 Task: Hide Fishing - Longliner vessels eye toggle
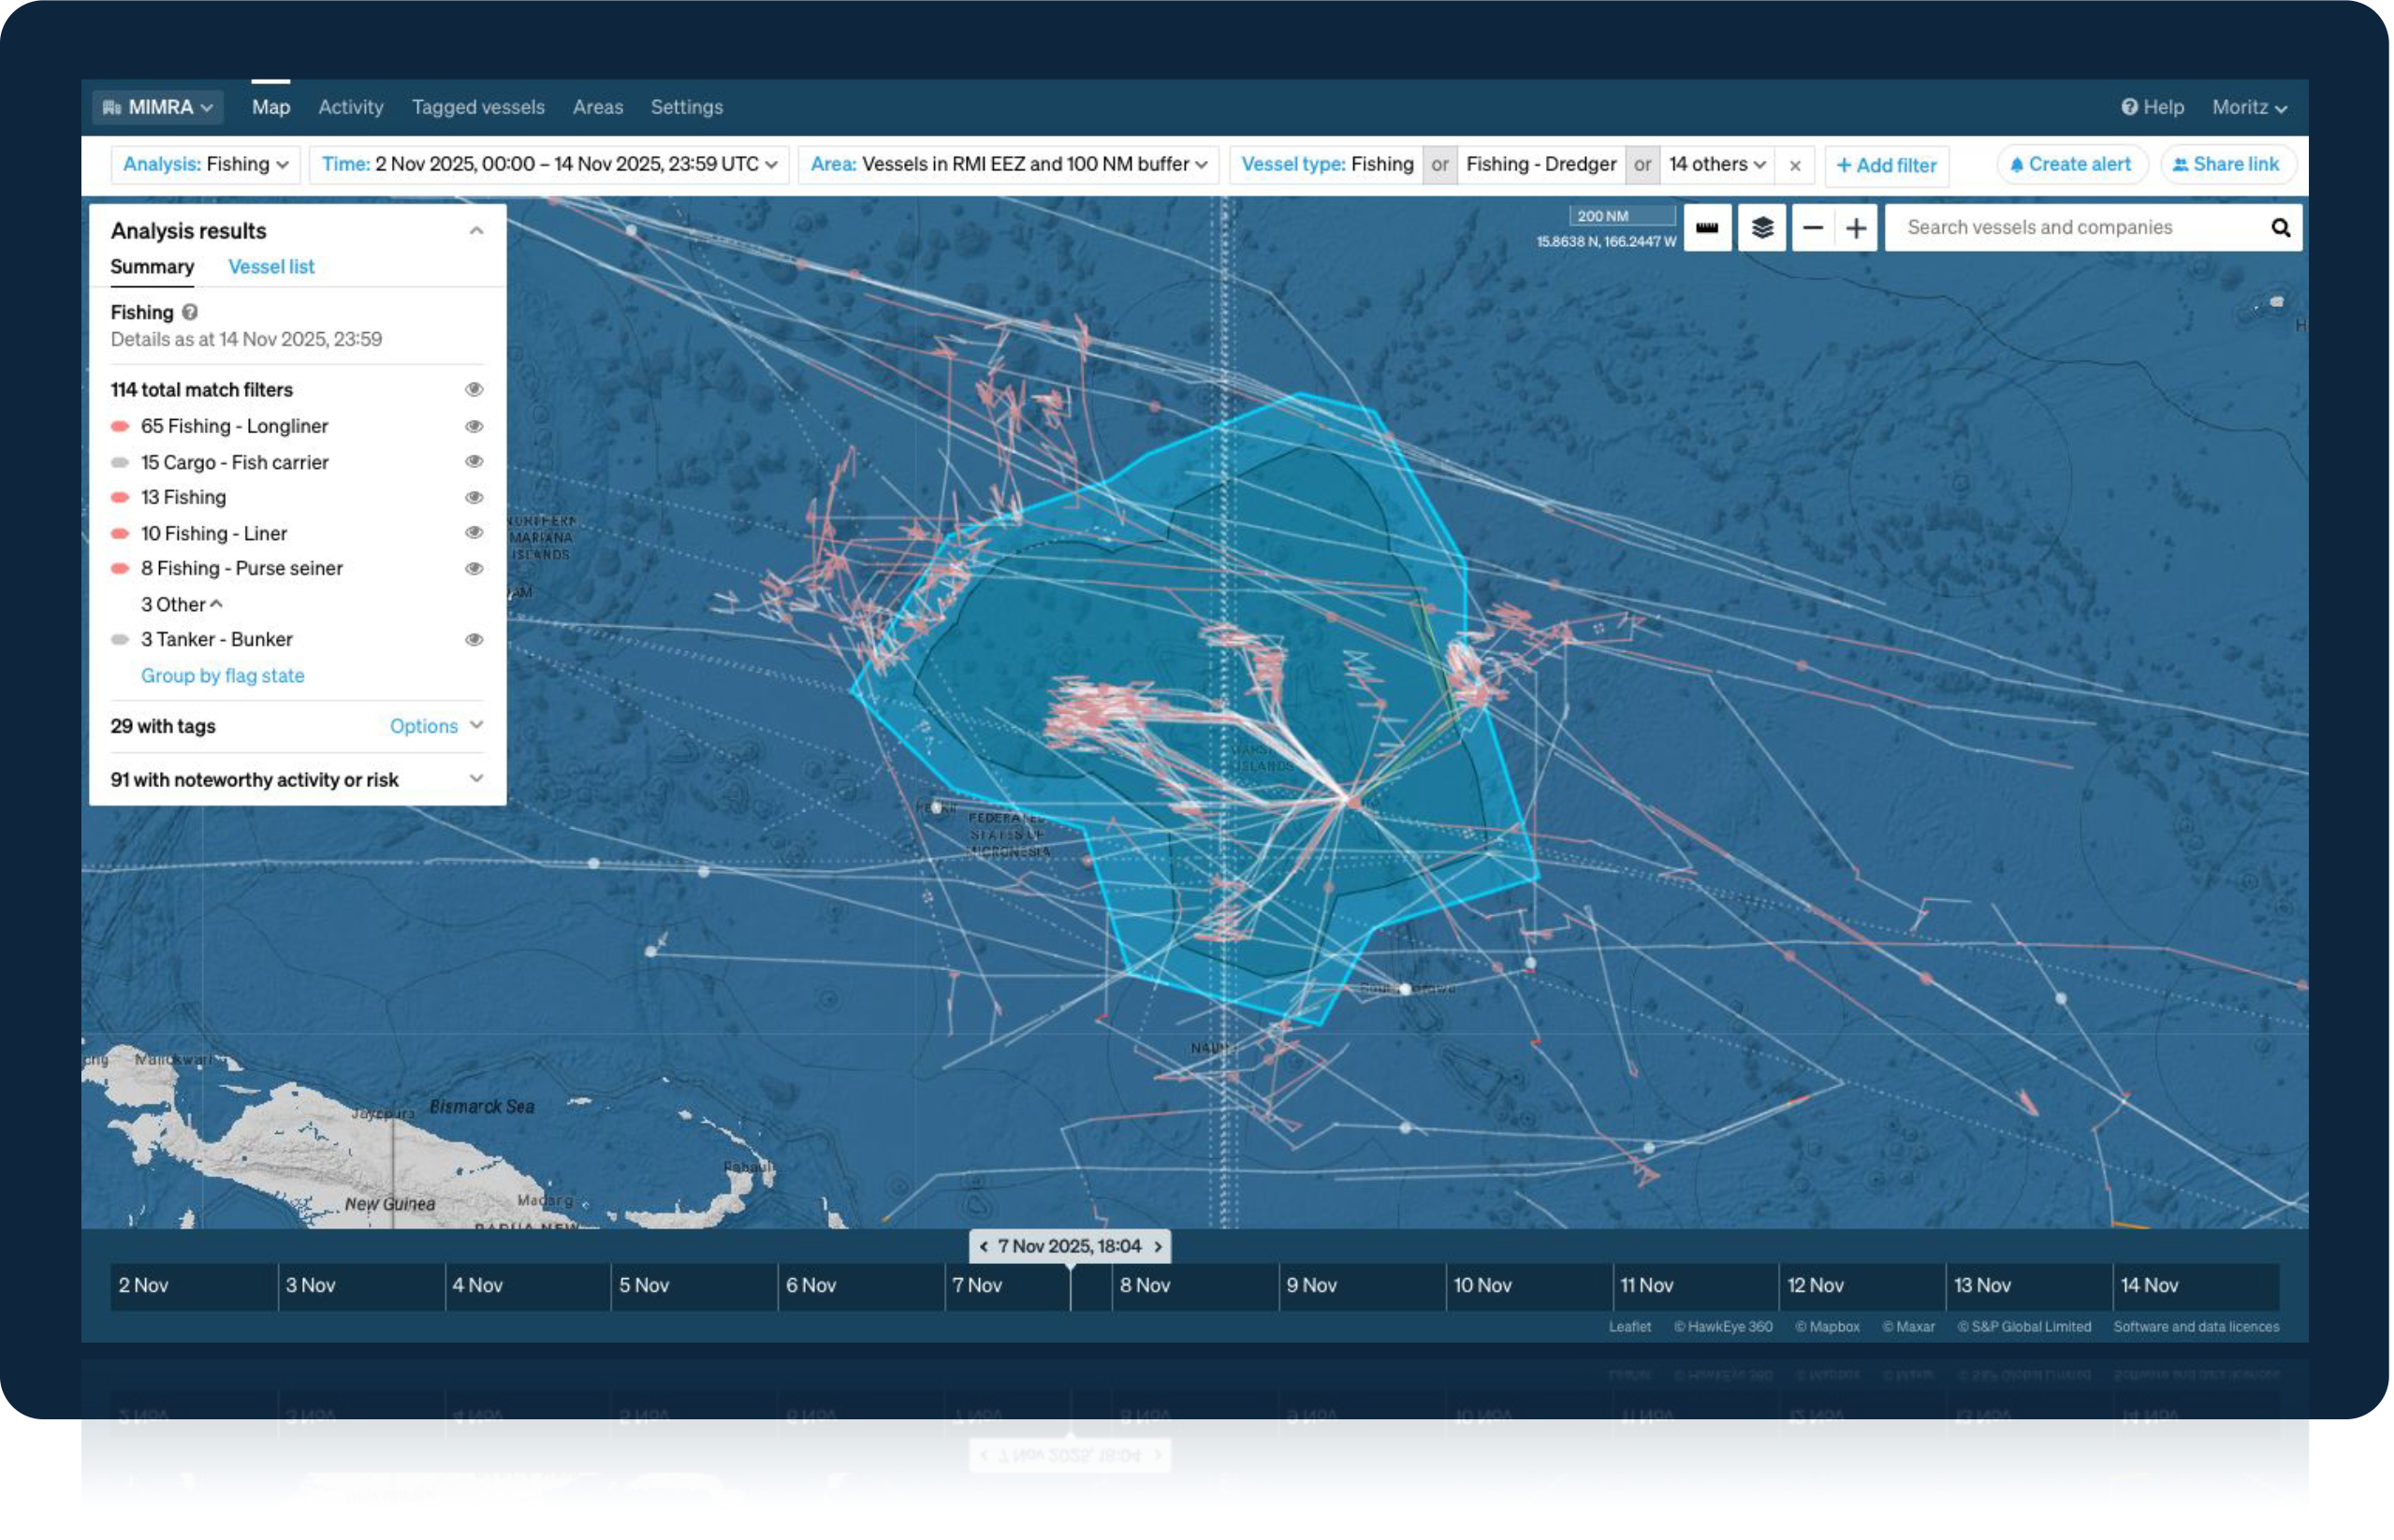point(475,427)
